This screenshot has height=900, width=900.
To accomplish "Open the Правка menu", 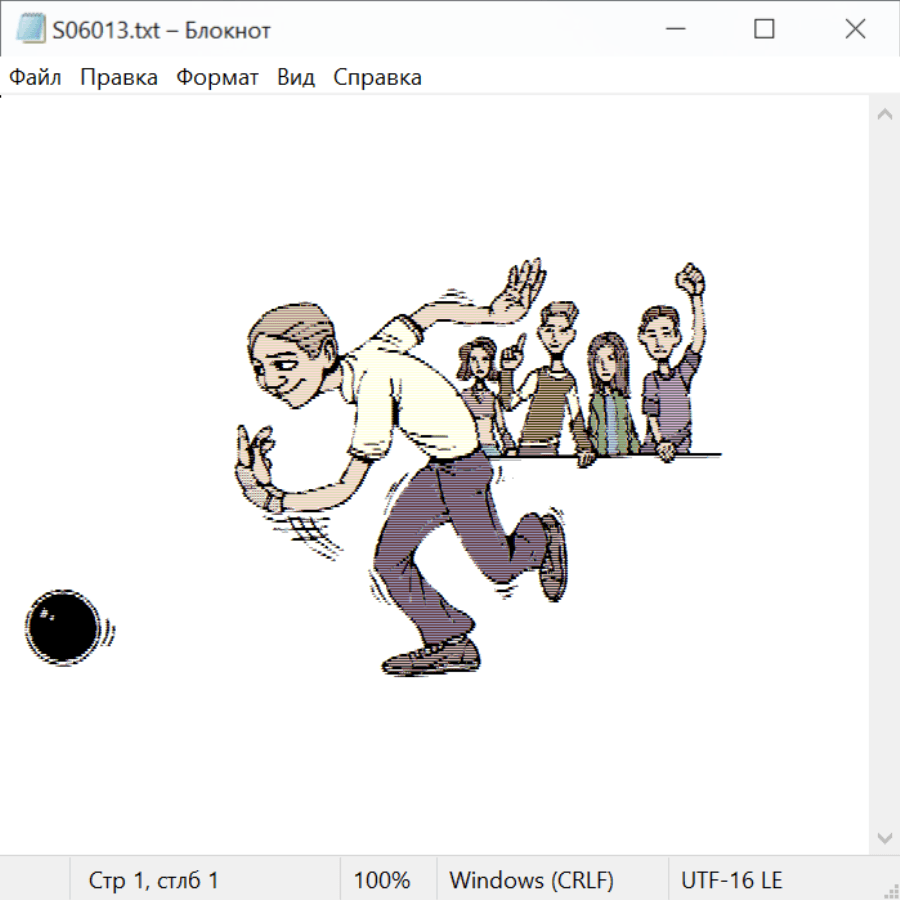I will (x=119, y=78).
